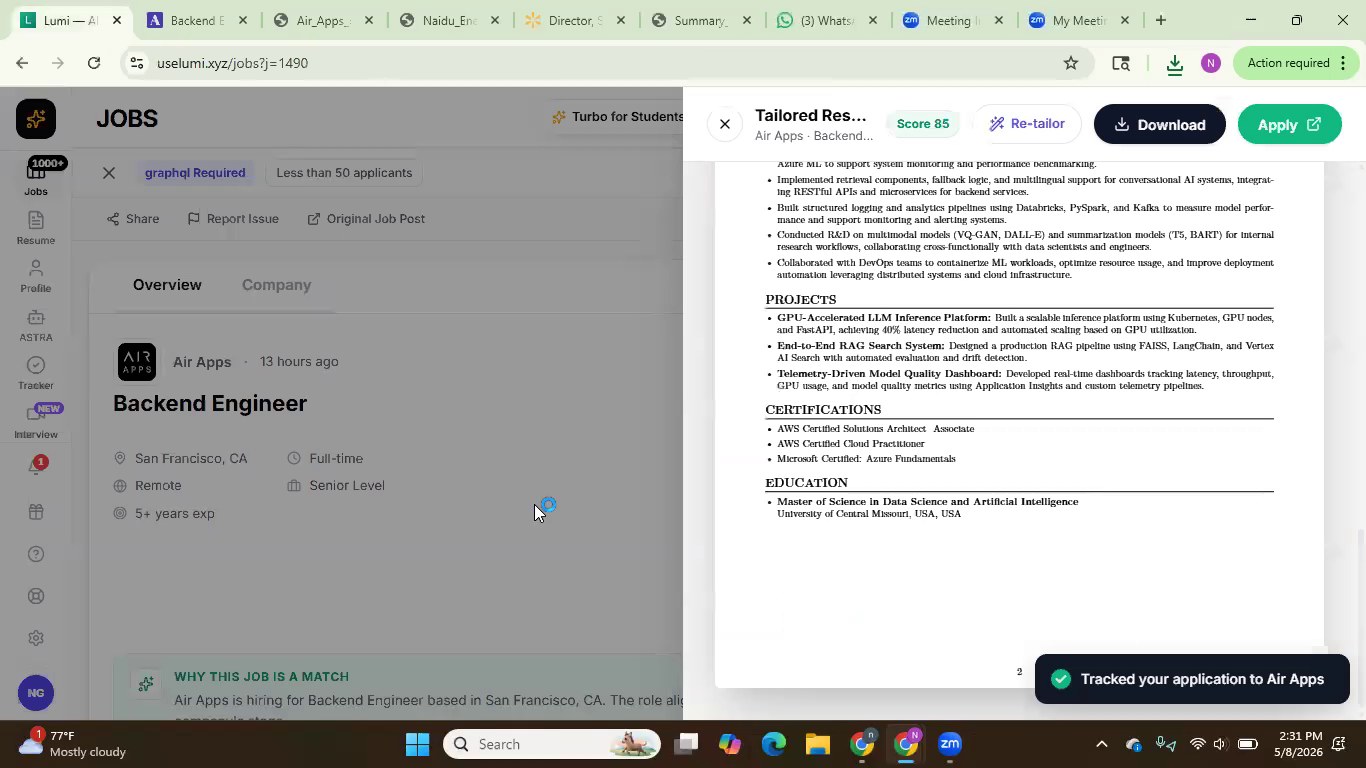Open the Original Job Post link
The image size is (1366, 768).
366,218
